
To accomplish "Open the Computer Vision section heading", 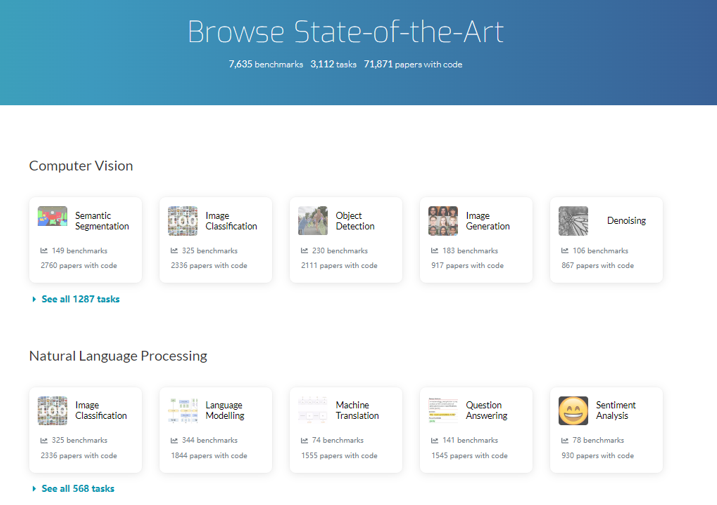I will pos(81,166).
